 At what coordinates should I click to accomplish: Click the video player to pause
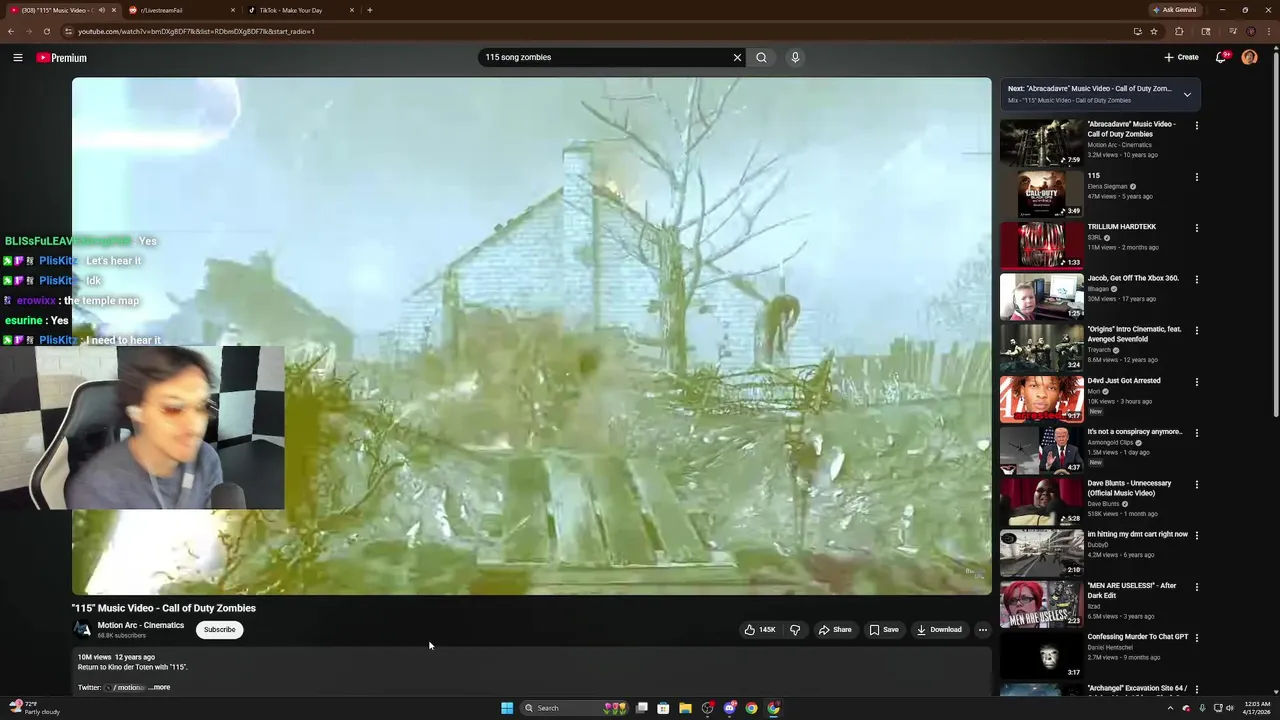pos(532,336)
